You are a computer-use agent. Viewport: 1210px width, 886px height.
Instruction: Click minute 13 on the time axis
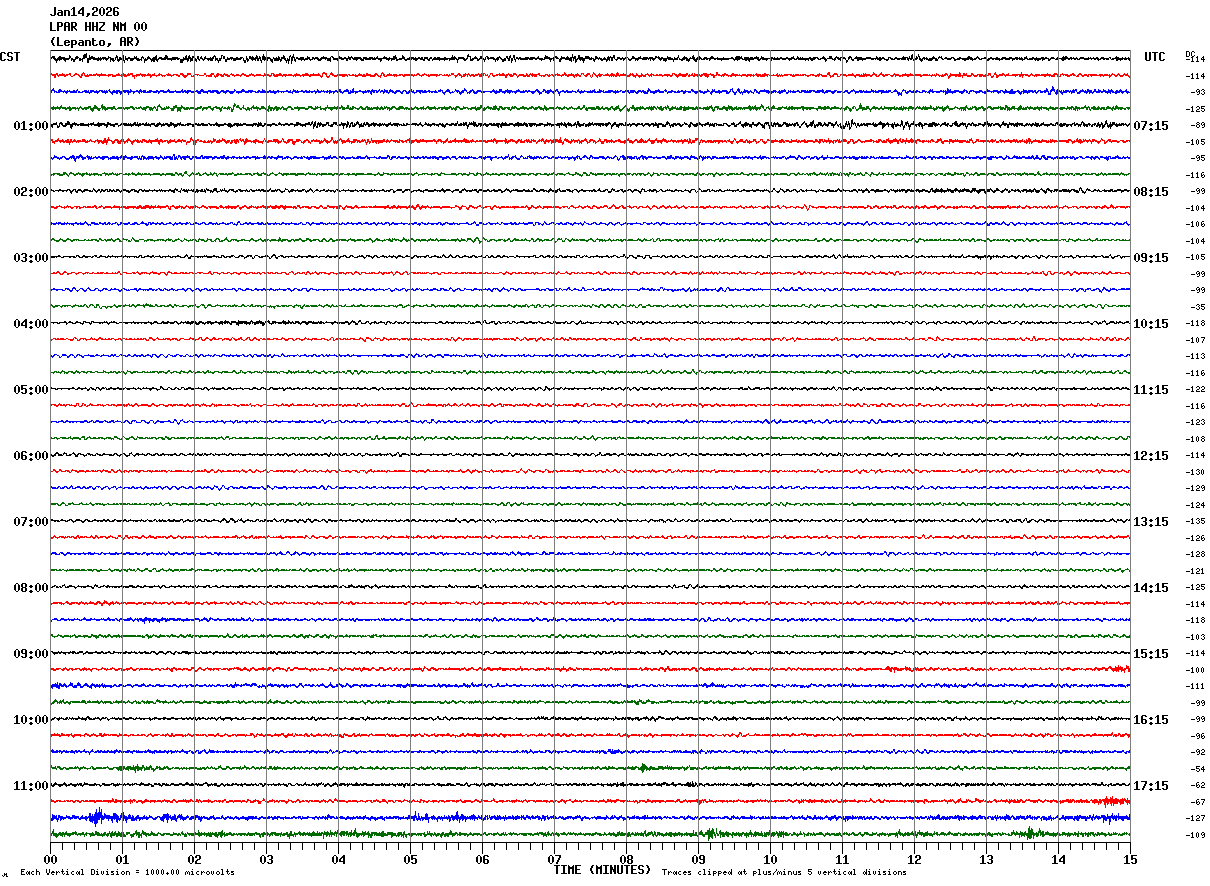pos(986,859)
